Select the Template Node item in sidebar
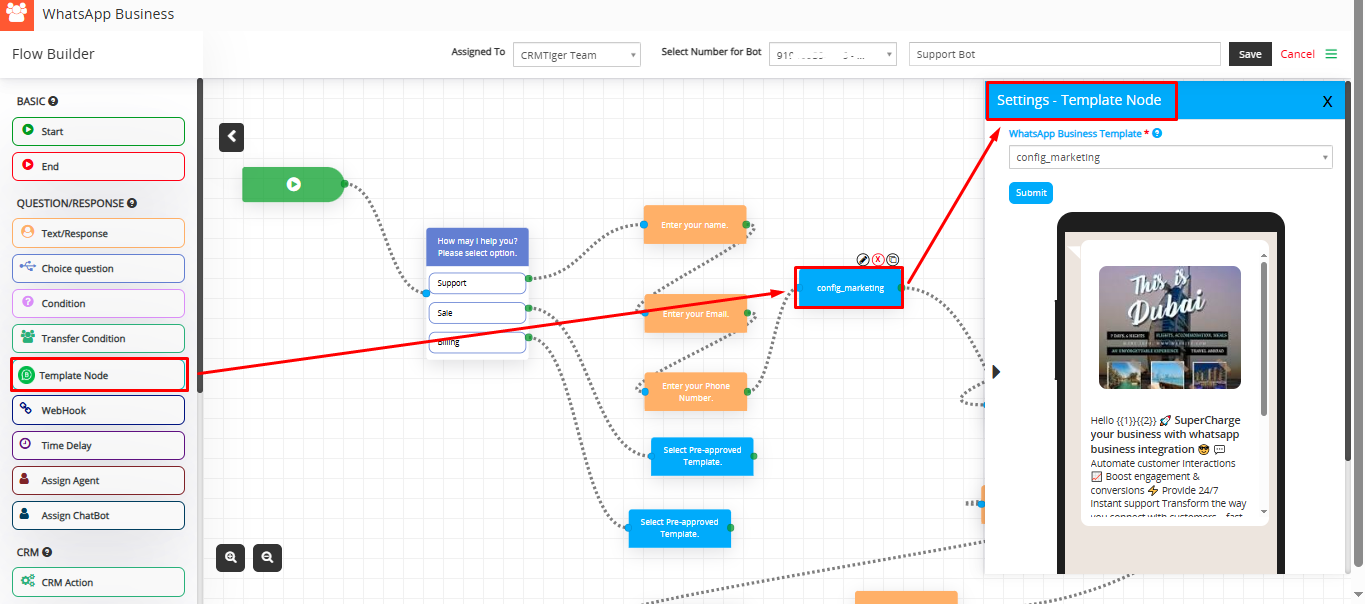The height and width of the screenshot is (604, 1365). pos(98,375)
